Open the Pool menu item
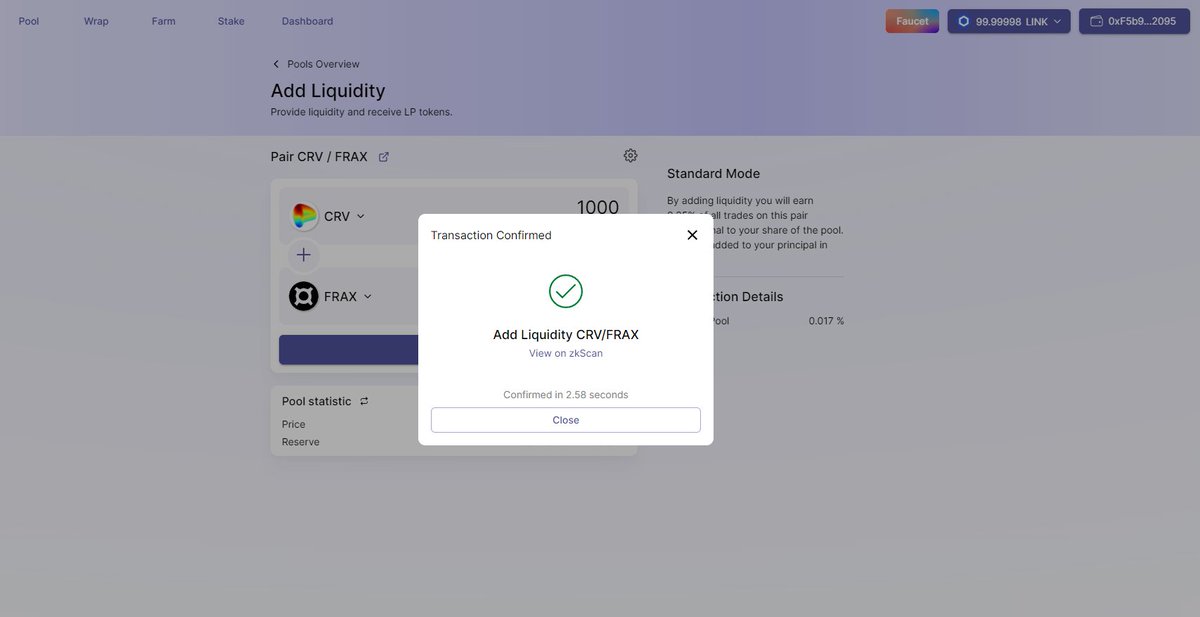This screenshot has width=1200, height=617. 29,21
